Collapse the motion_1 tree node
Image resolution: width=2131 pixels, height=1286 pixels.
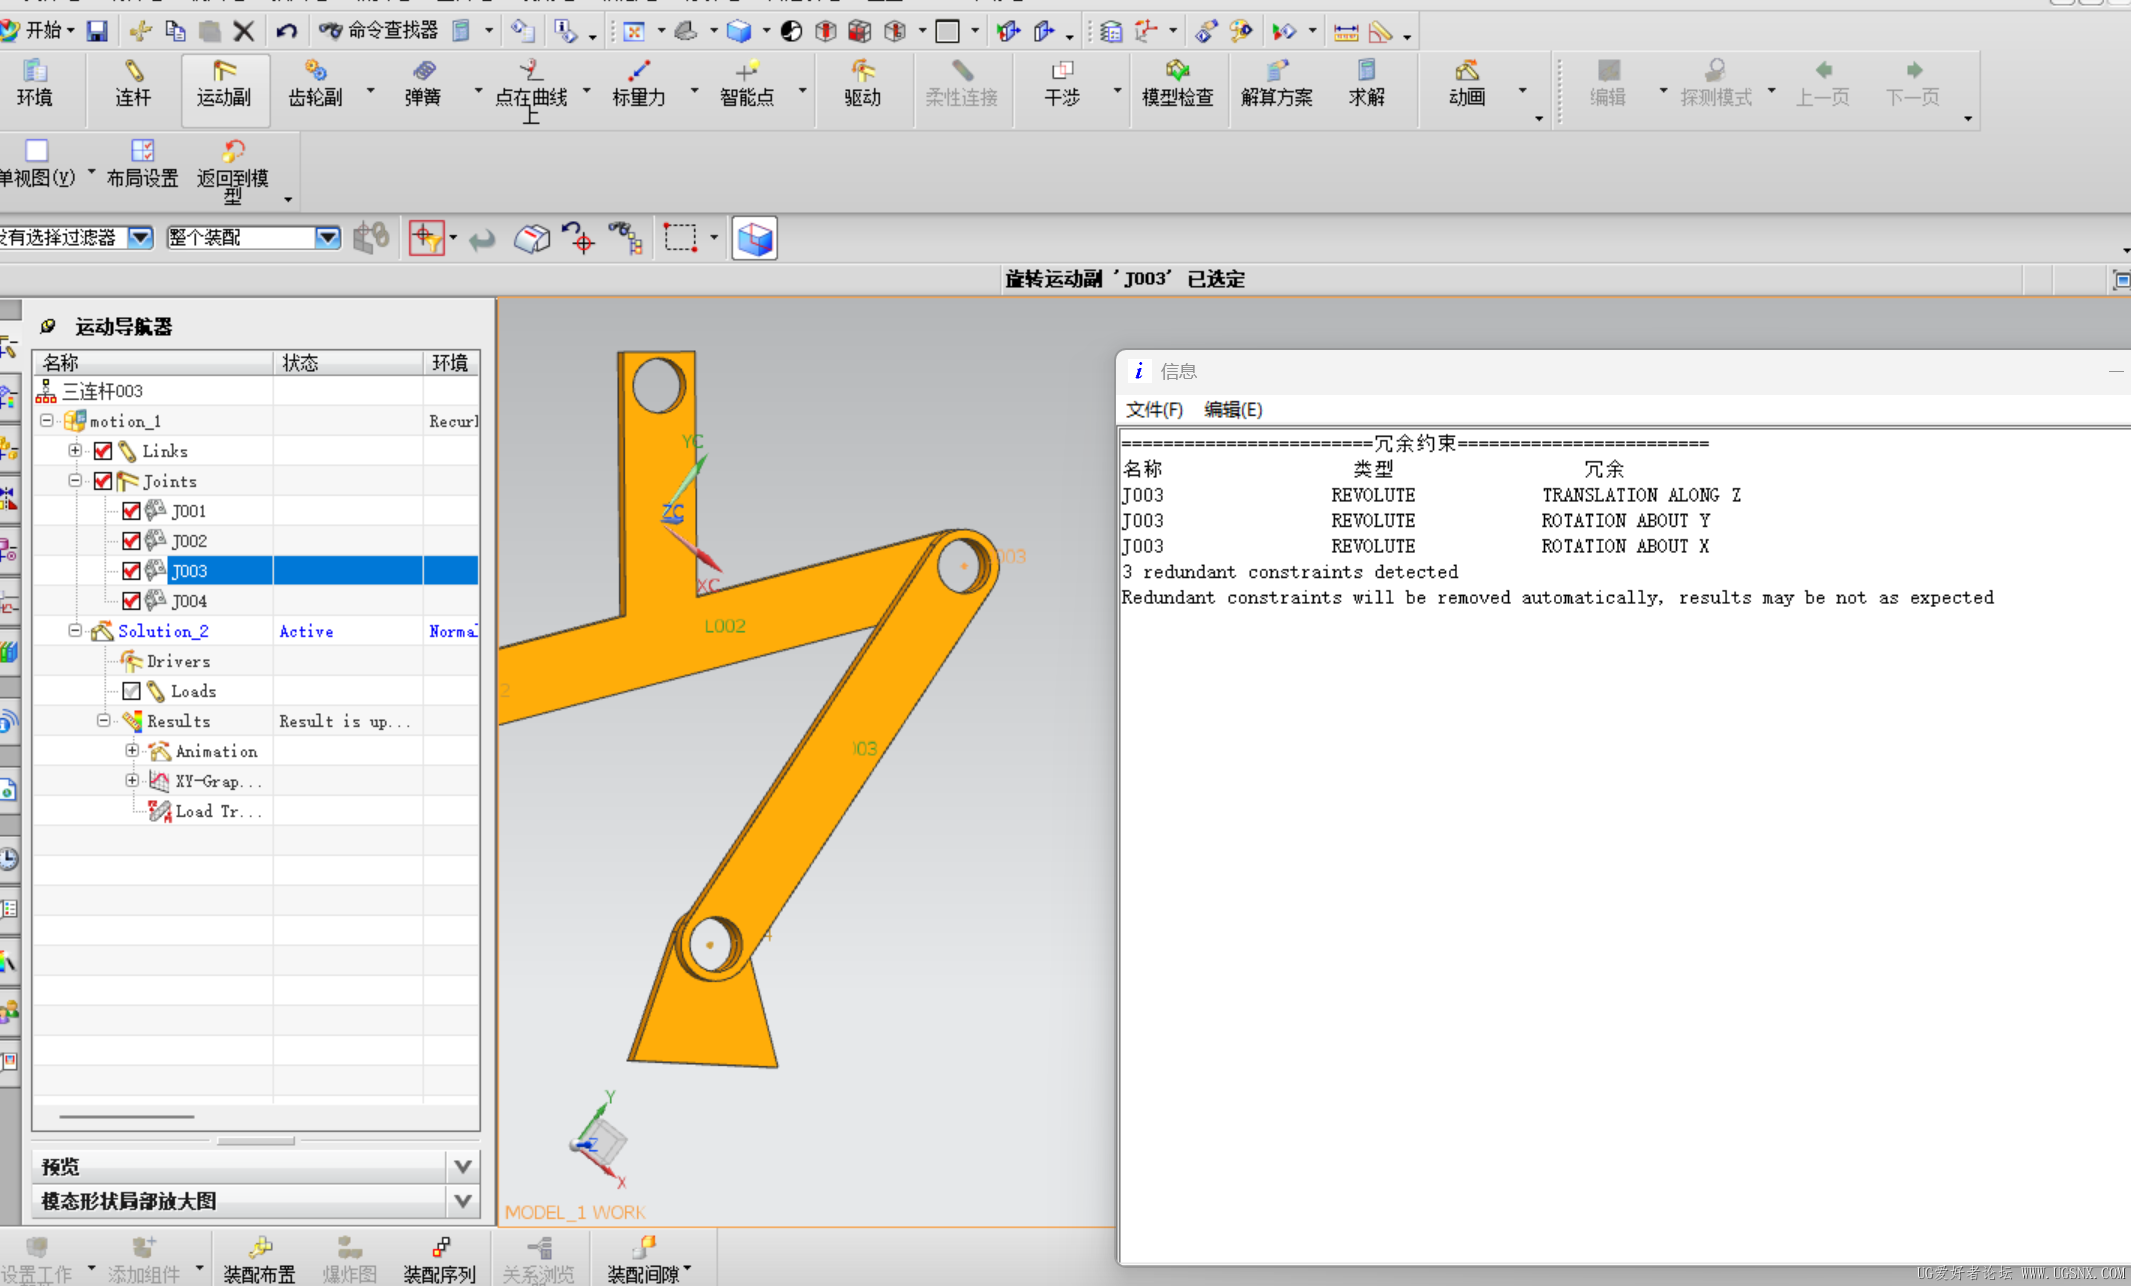[x=47, y=421]
